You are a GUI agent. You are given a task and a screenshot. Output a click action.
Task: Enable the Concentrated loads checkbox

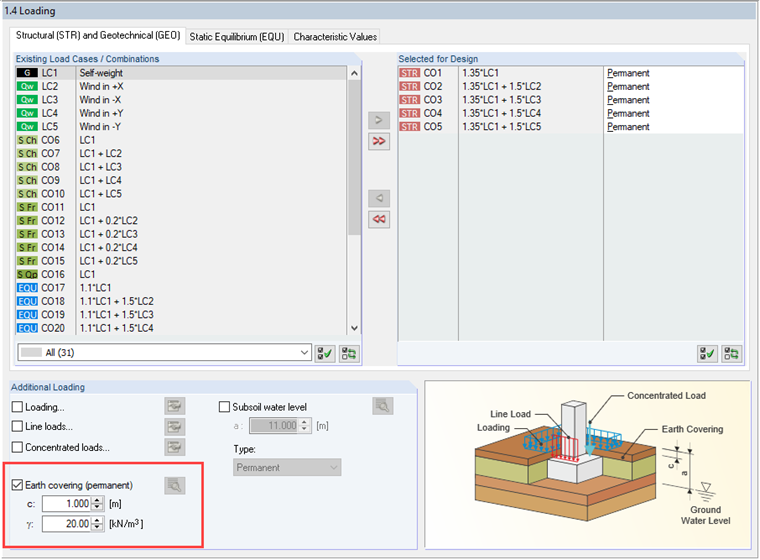(x=17, y=447)
